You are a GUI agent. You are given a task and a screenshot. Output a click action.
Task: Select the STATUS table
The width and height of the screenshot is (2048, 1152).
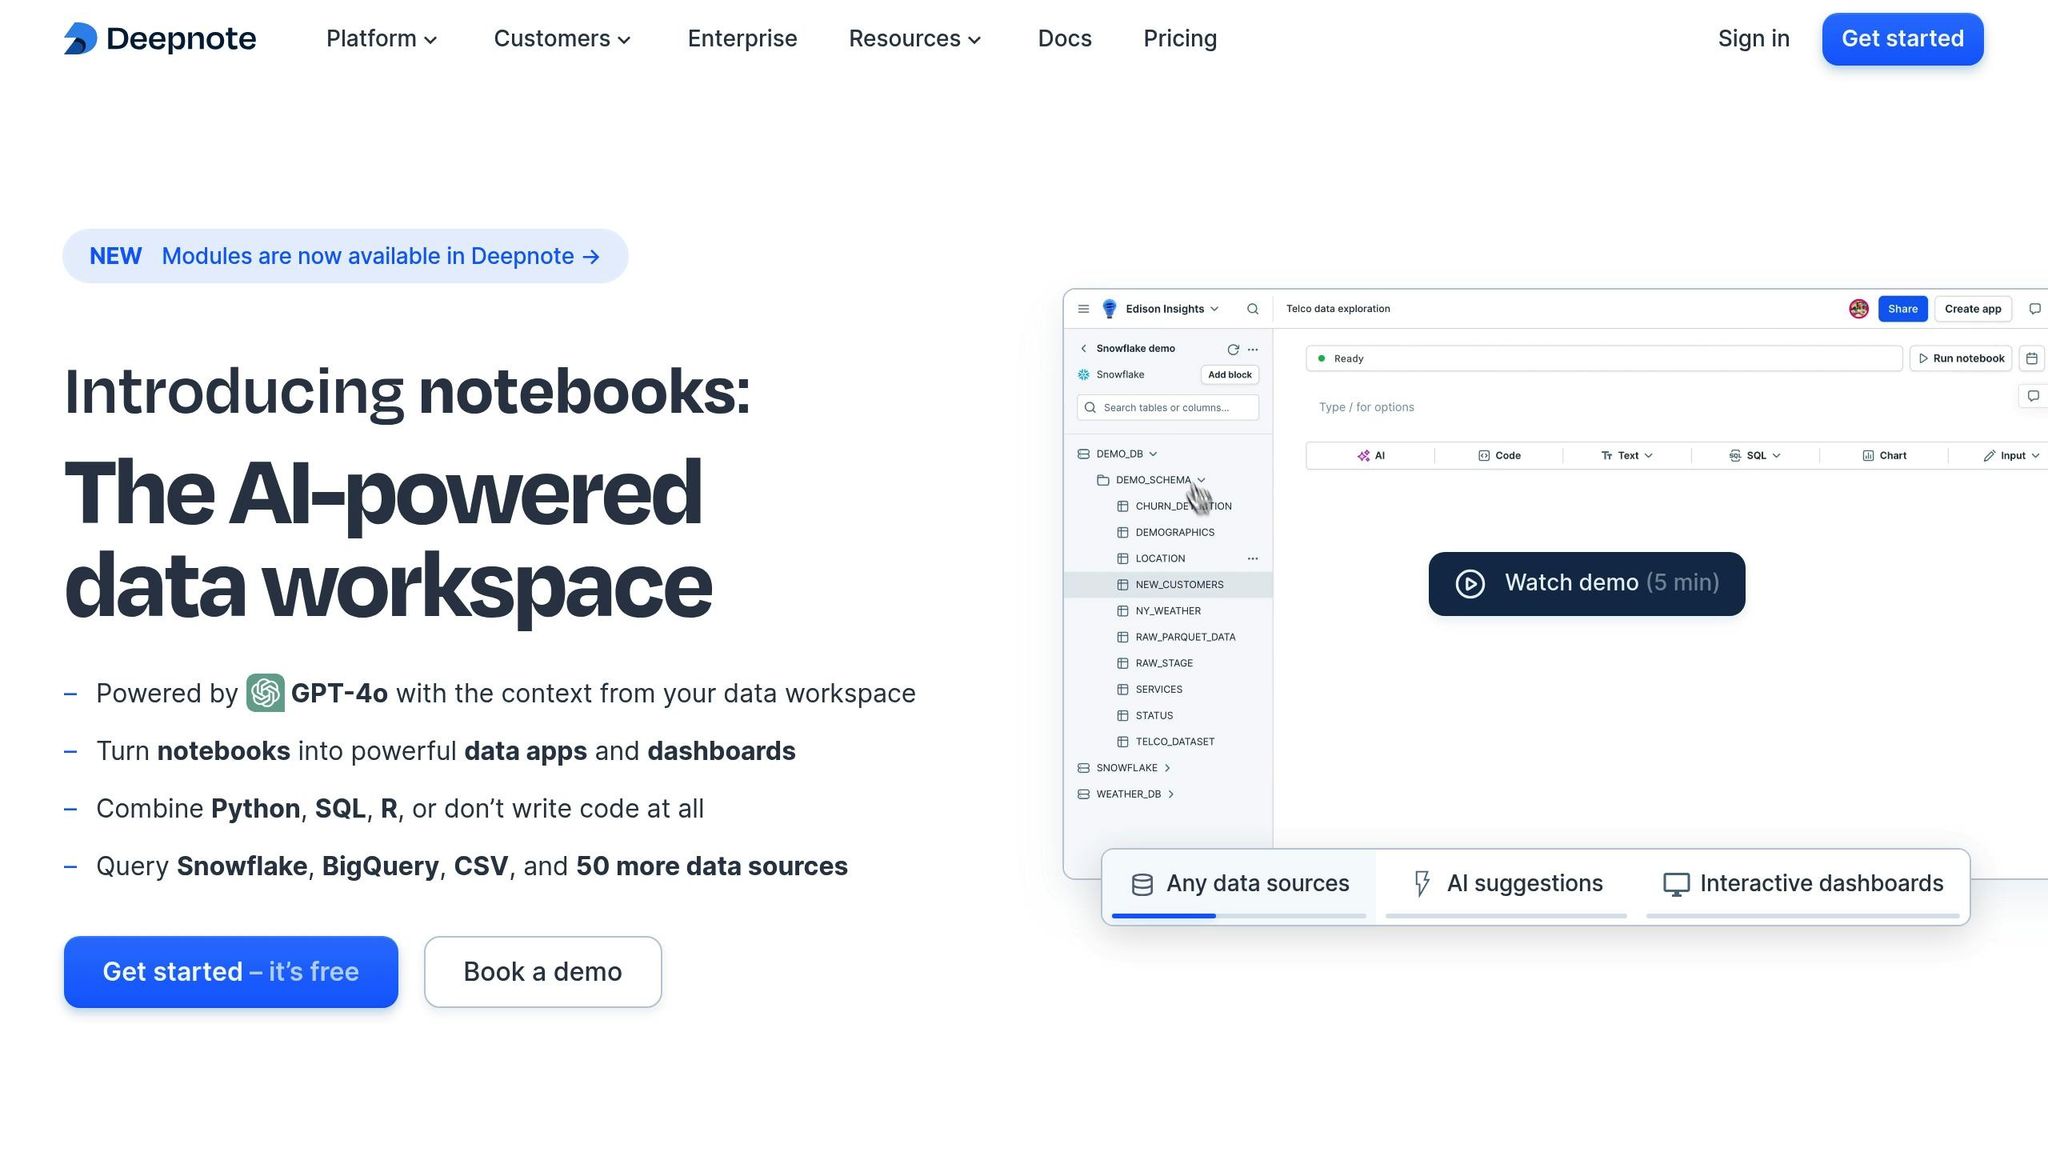click(1153, 716)
